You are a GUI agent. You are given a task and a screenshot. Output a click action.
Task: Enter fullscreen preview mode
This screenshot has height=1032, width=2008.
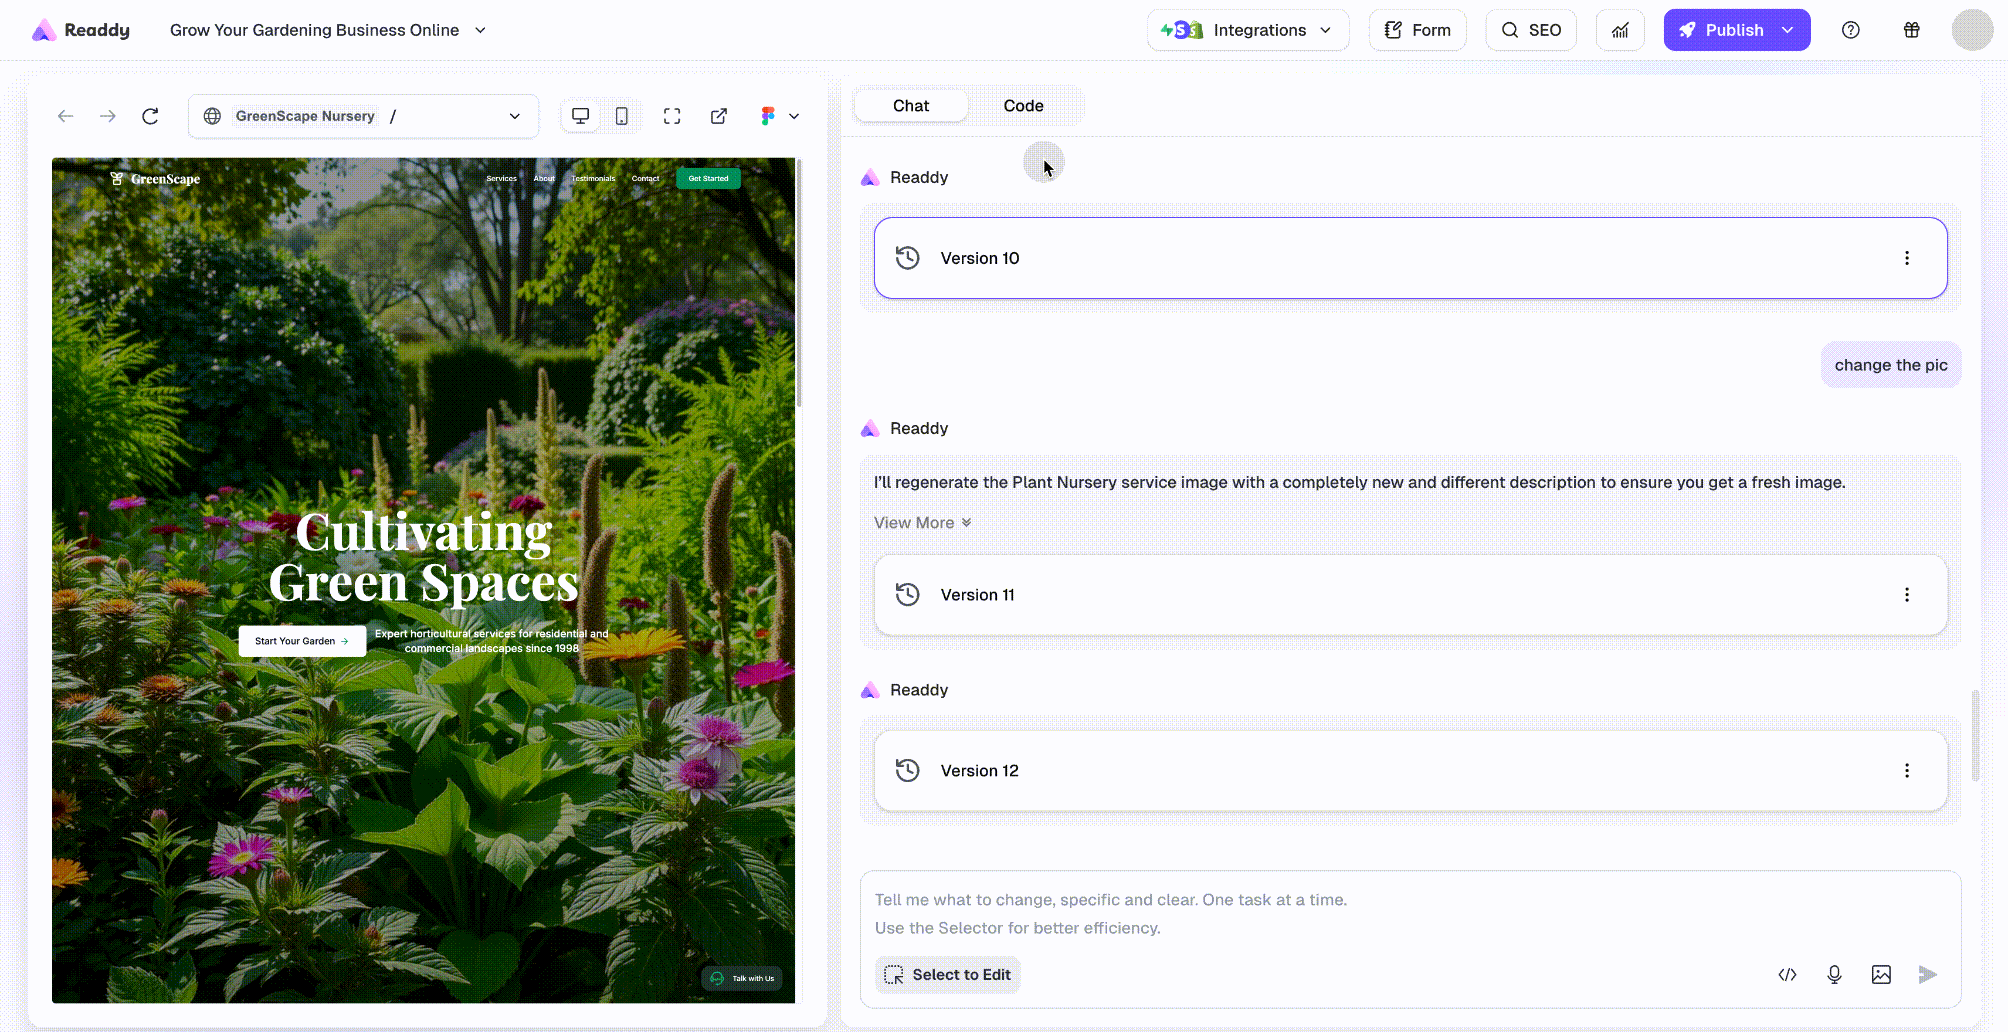[672, 116]
